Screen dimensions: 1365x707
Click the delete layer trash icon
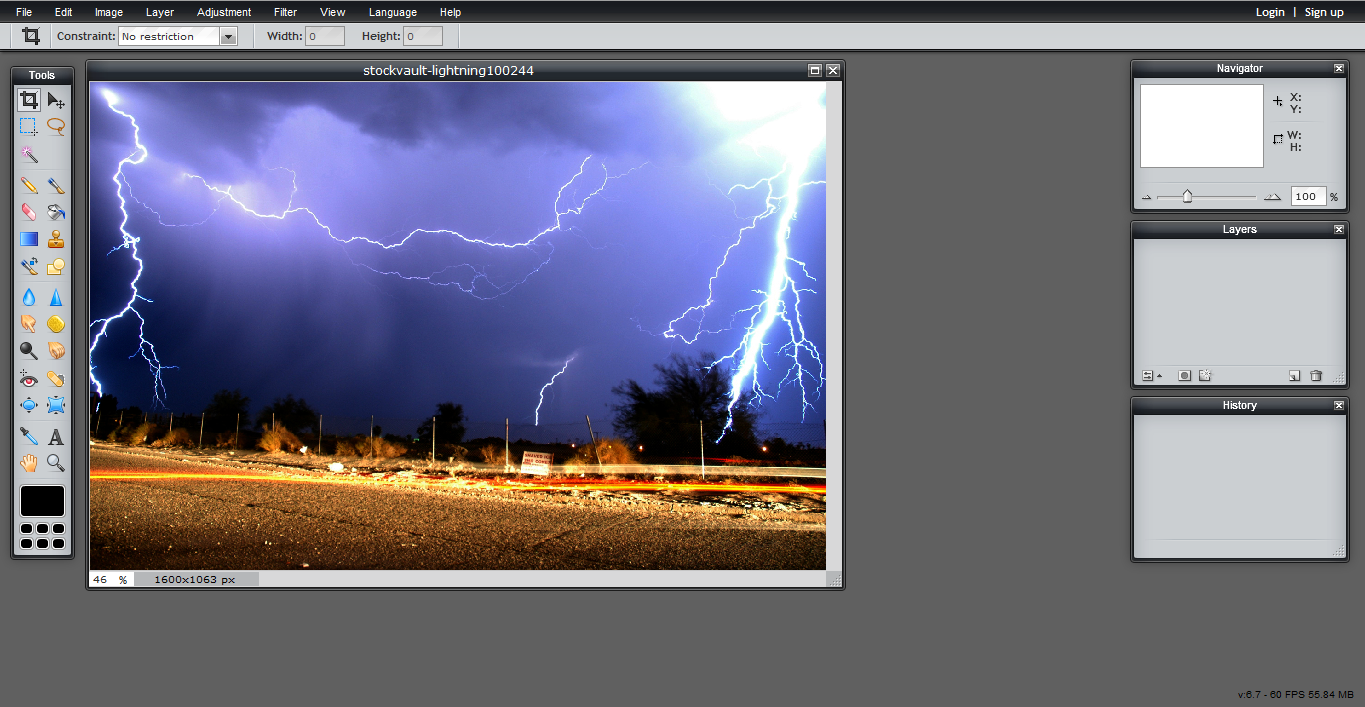(1316, 375)
